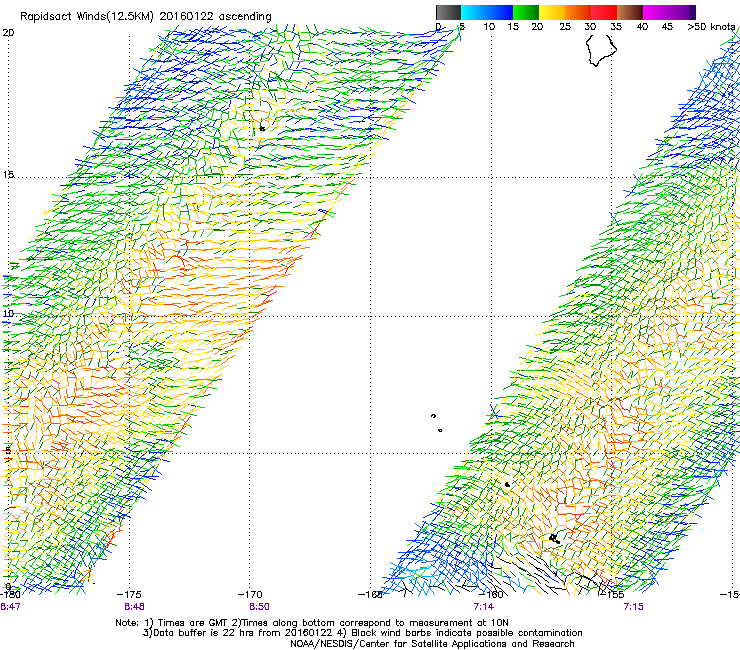Click the '35' color scale label
740x650 pixels.
coord(616,26)
